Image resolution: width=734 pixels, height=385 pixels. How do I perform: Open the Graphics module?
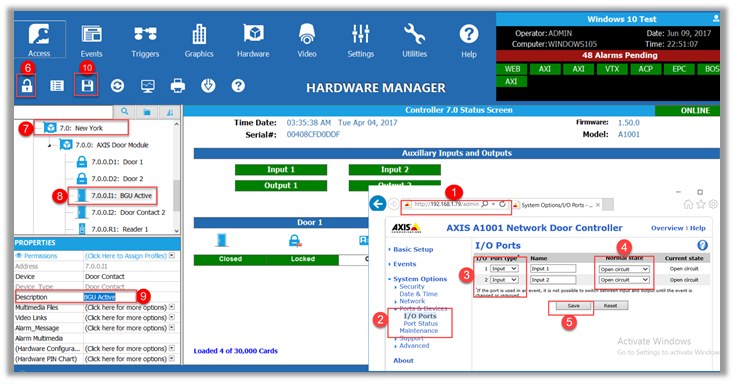199,40
